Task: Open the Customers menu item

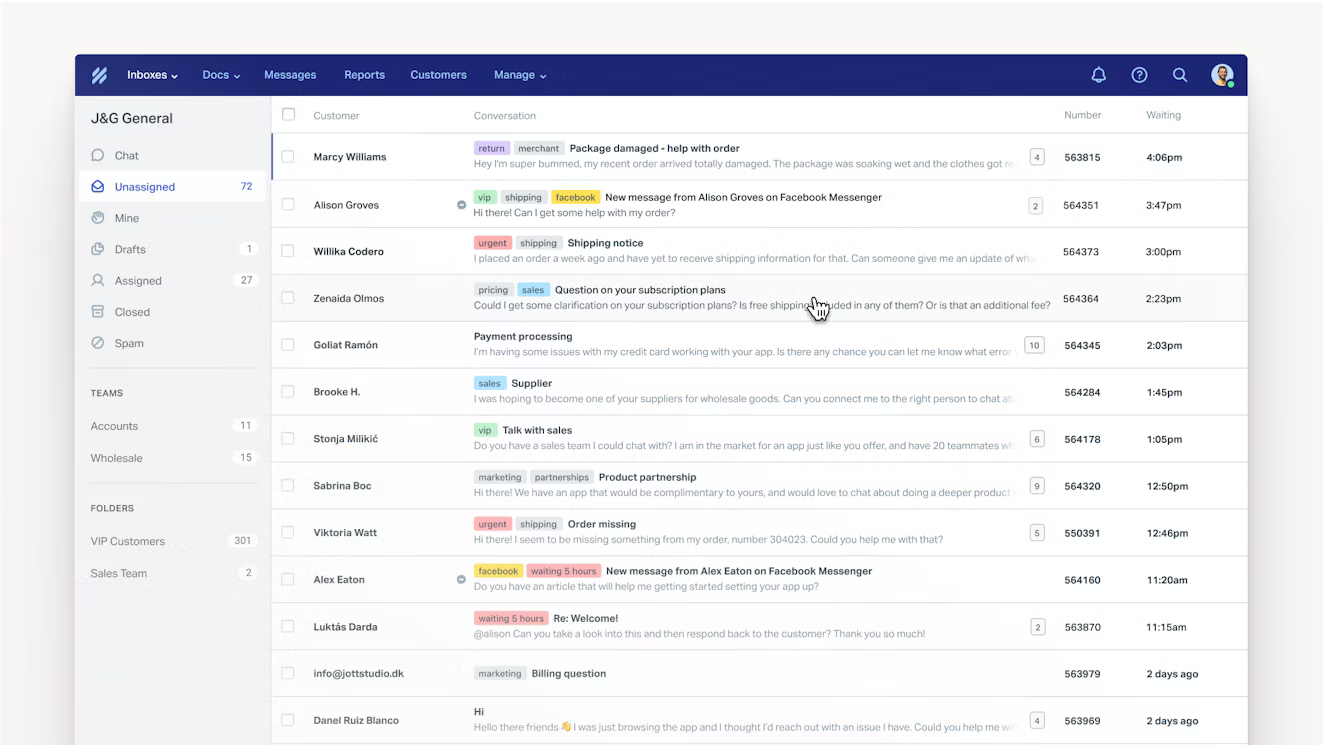Action: (x=438, y=74)
